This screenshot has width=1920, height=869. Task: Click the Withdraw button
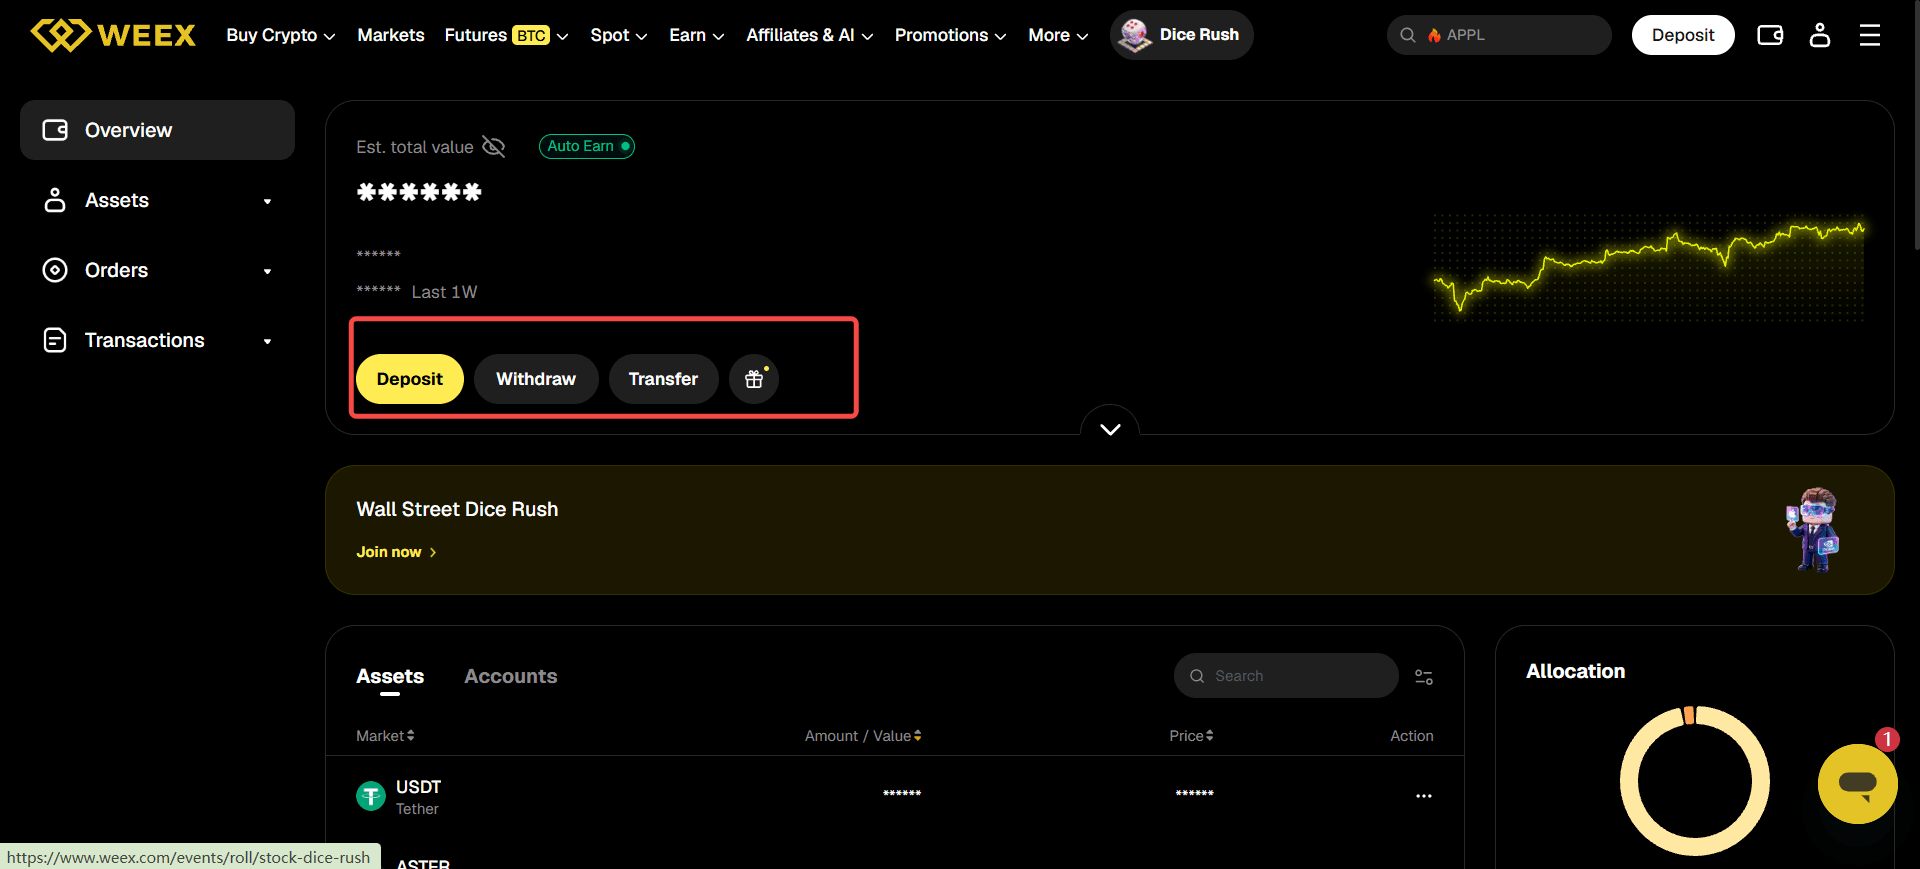(536, 379)
